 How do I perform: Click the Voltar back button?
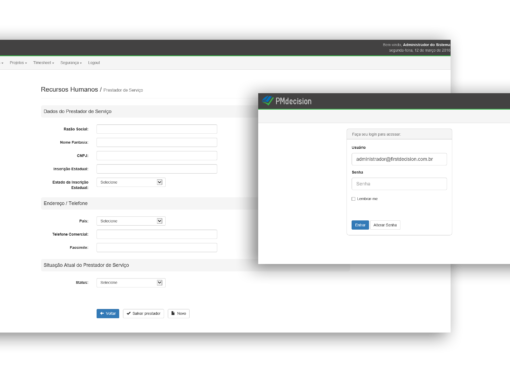(x=108, y=313)
